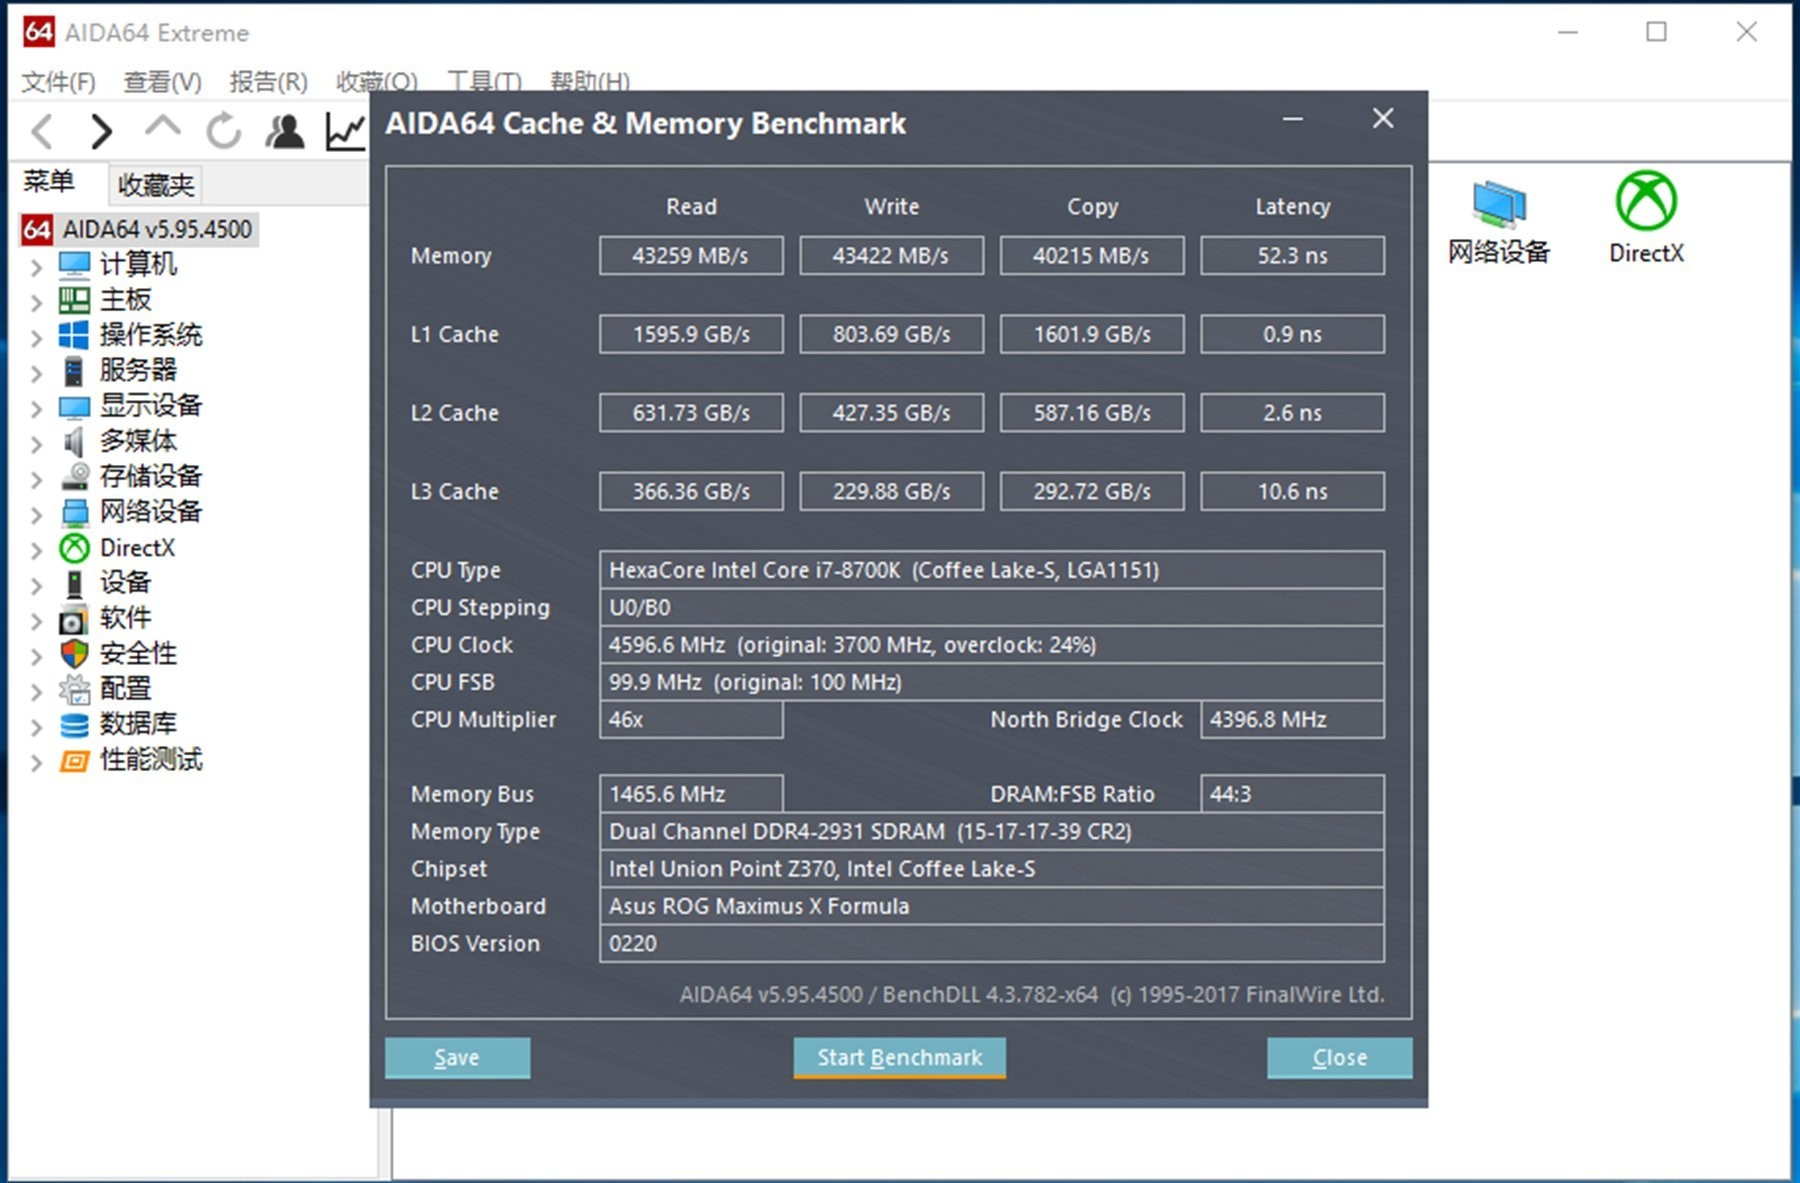Click the CPU Type field i7-8700K
Image resolution: width=1800 pixels, height=1183 pixels.
[992, 570]
